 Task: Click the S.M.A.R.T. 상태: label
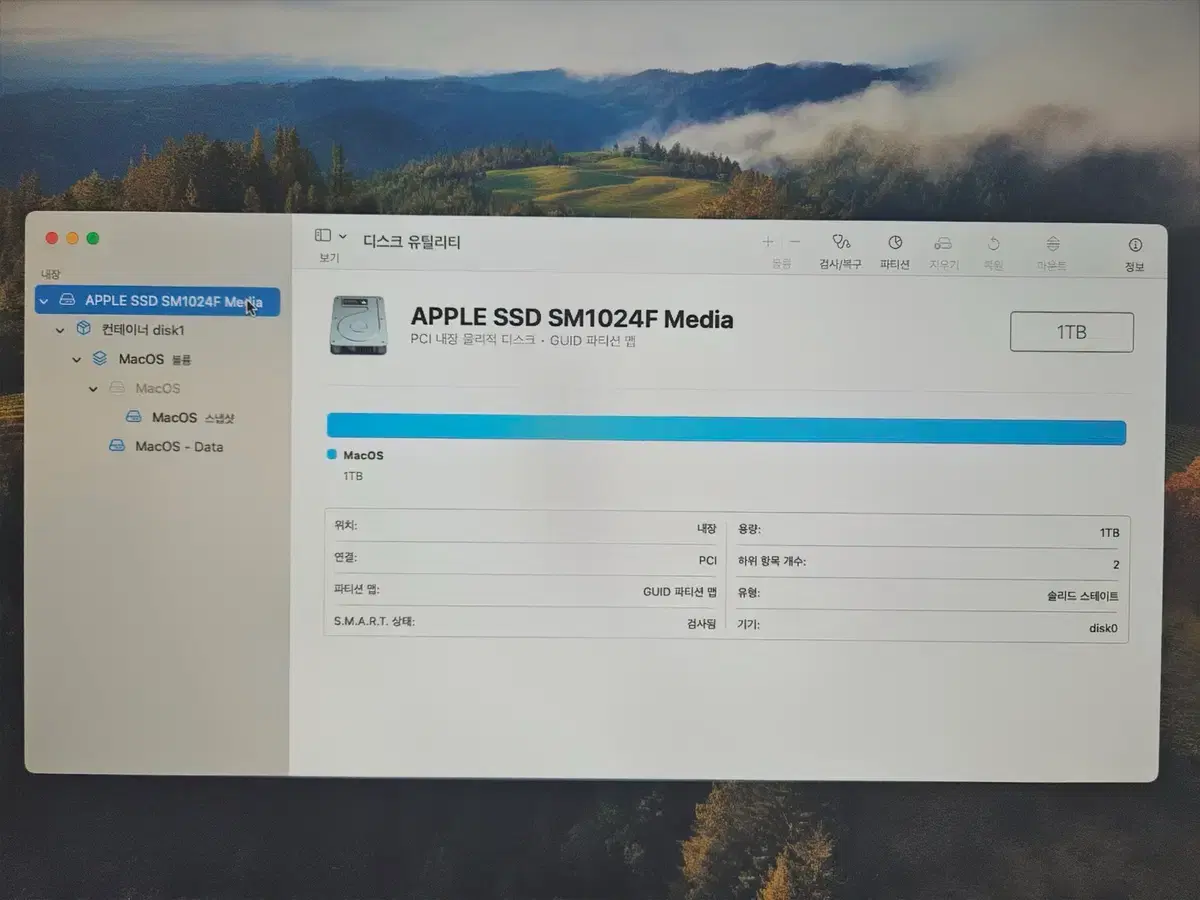[x=374, y=621]
